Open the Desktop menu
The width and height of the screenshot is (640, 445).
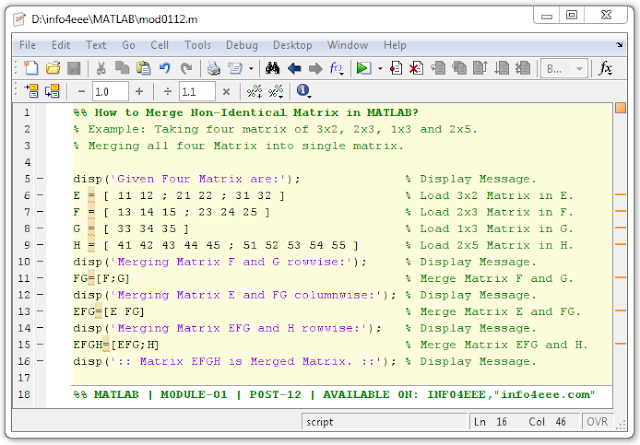(x=293, y=45)
